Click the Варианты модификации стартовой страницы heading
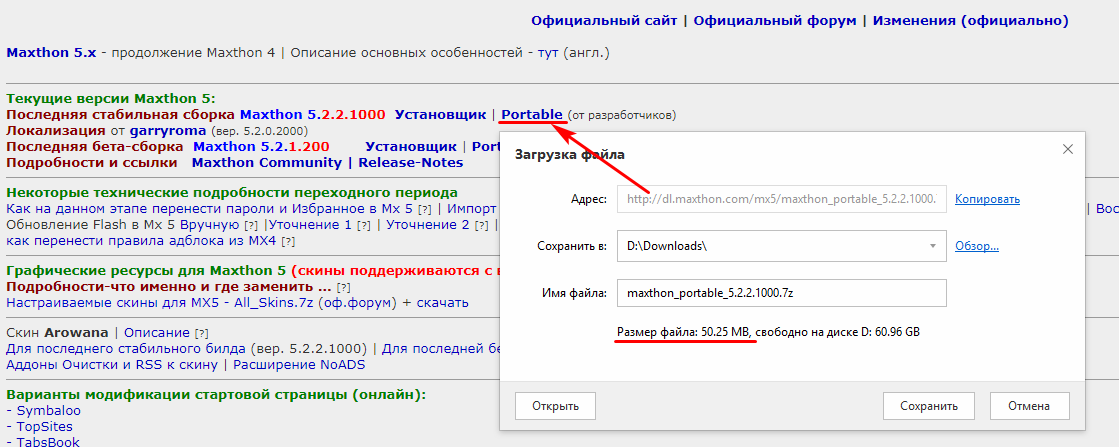 point(216,394)
